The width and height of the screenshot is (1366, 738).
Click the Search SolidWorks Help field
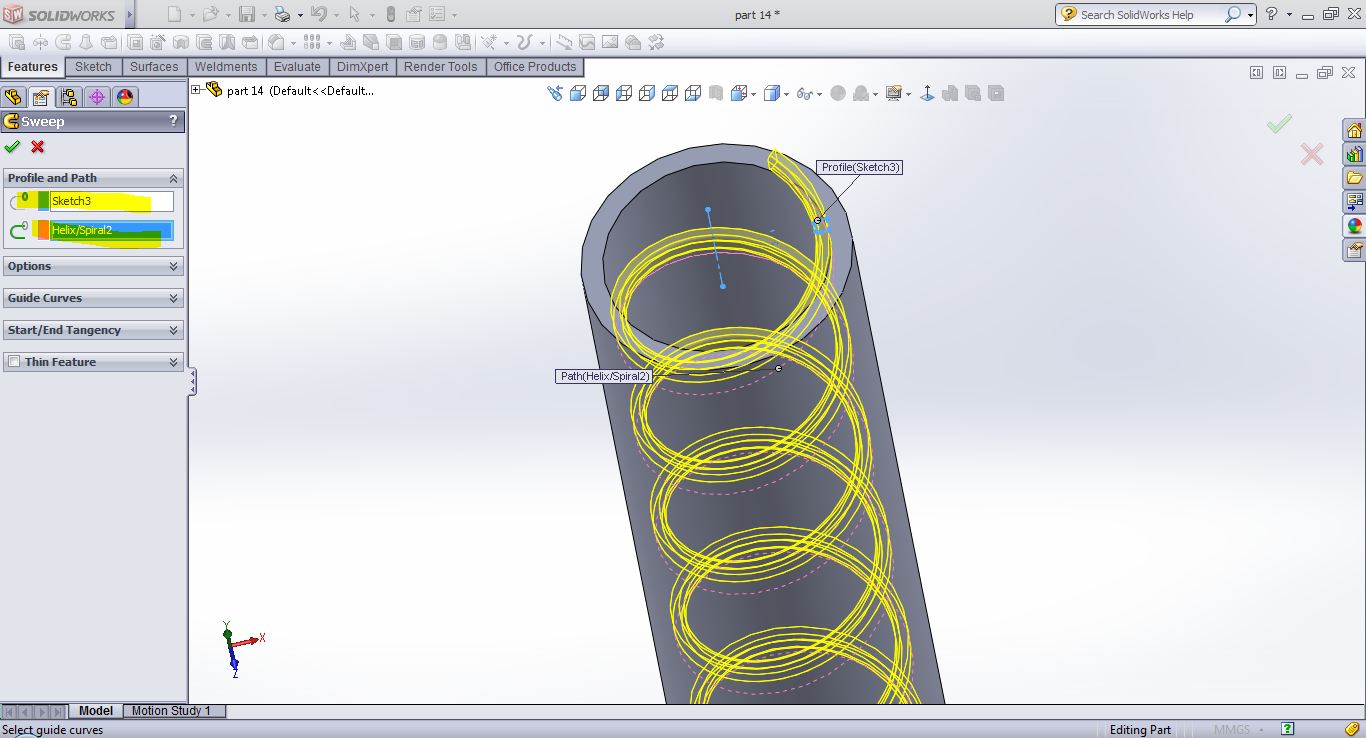coord(1150,14)
